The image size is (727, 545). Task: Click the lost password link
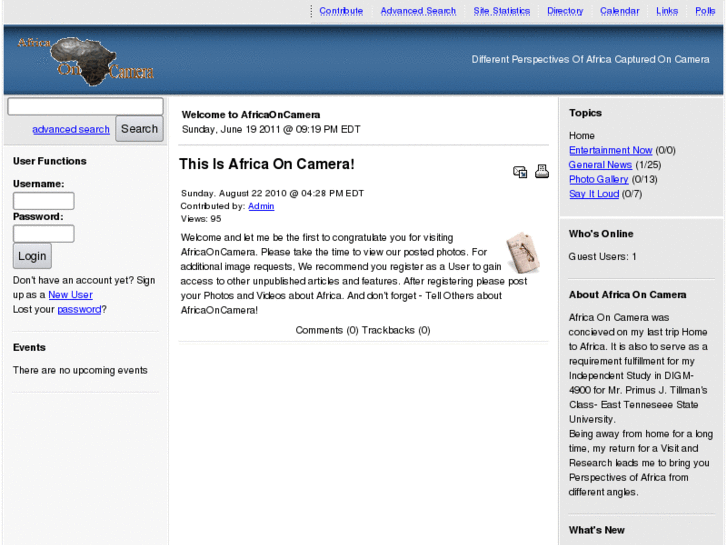[79, 309]
